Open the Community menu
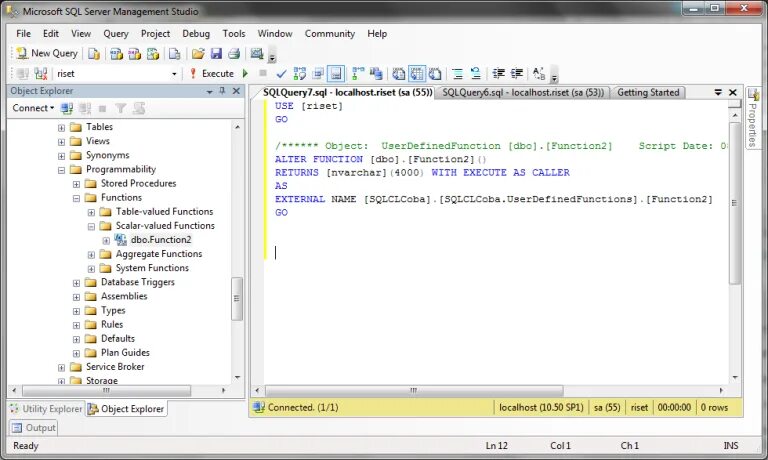768x460 pixels. 330,33
